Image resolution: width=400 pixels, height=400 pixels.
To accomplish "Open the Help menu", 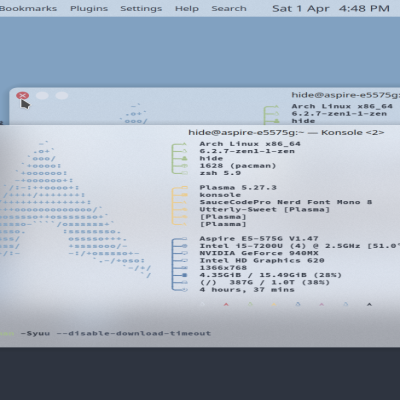I will 187,9.
